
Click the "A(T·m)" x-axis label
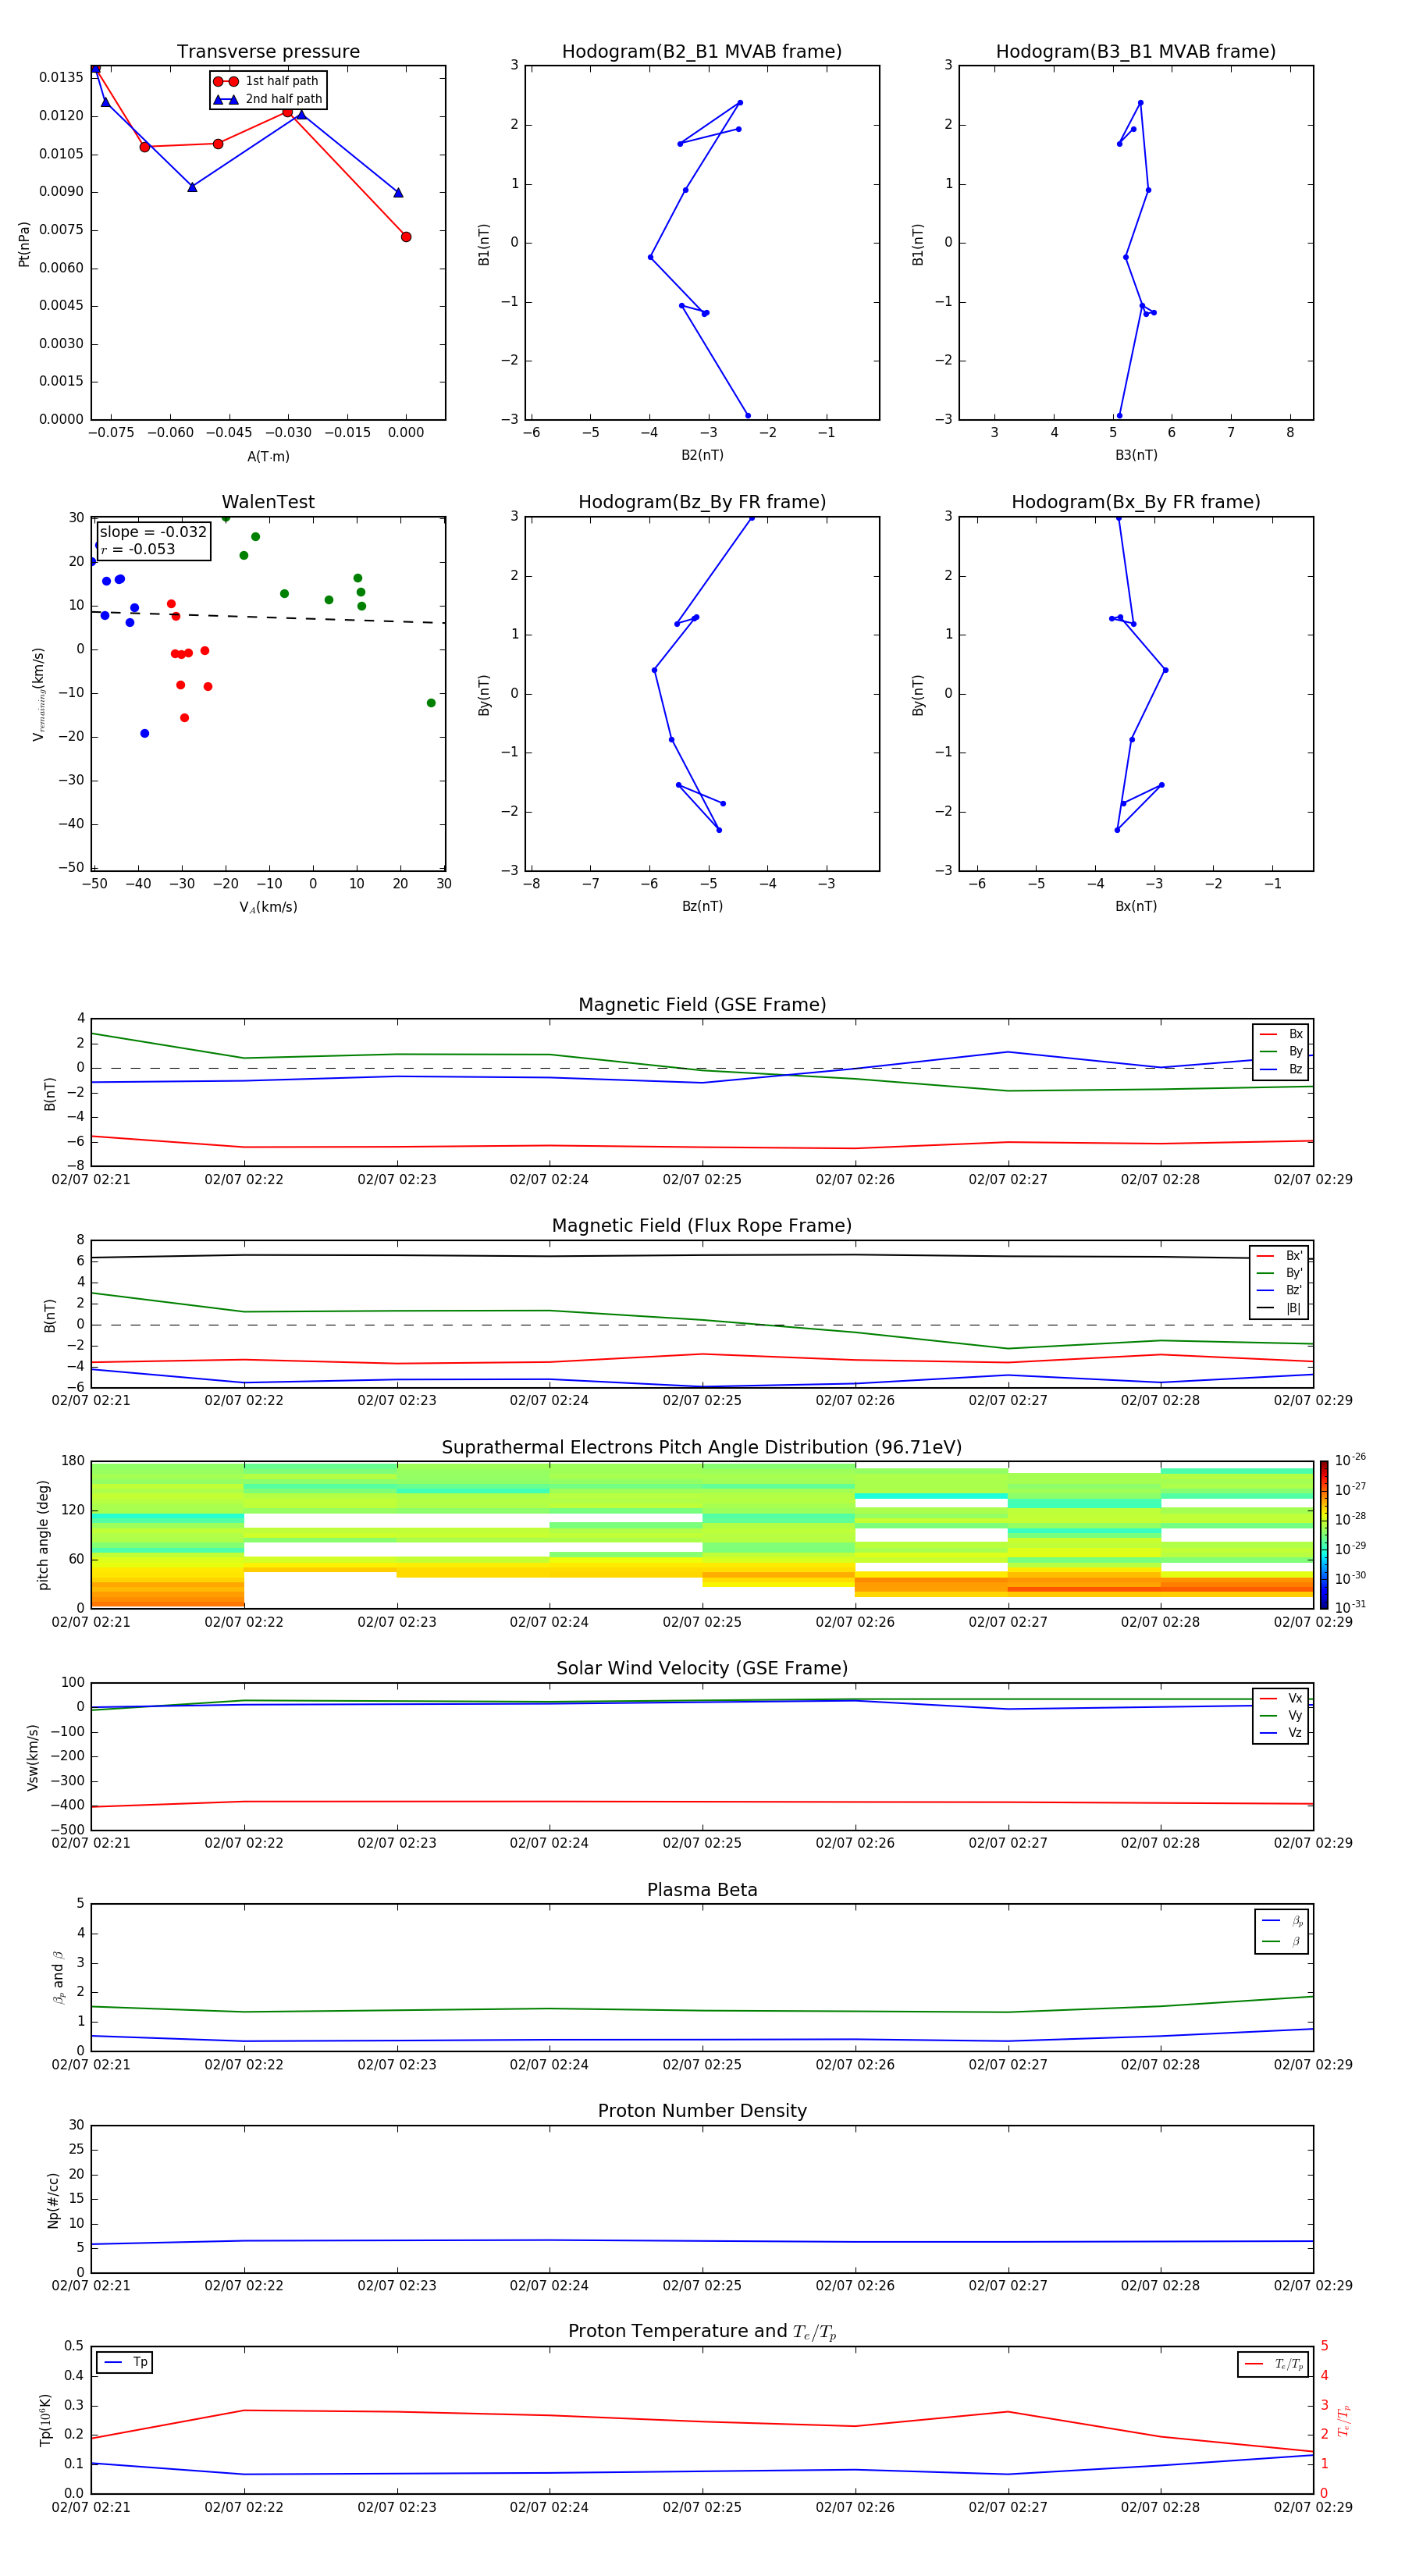(x=268, y=457)
